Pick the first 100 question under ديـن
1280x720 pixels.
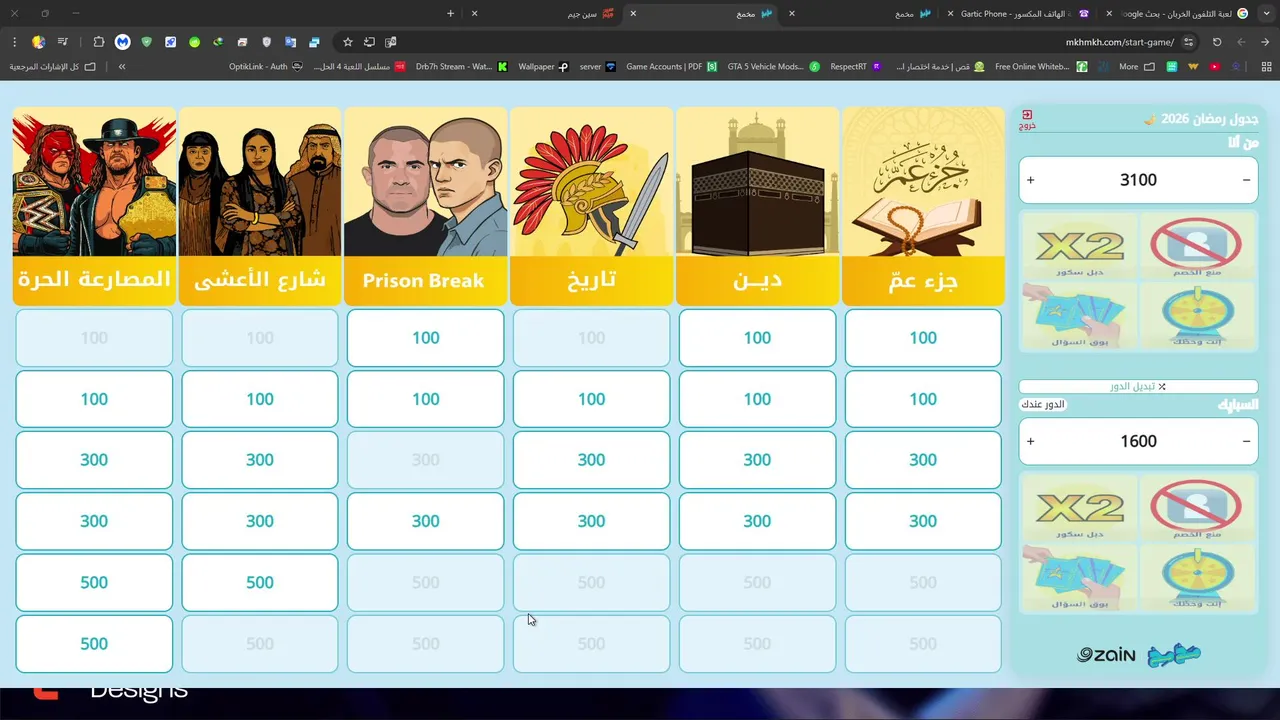757,338
